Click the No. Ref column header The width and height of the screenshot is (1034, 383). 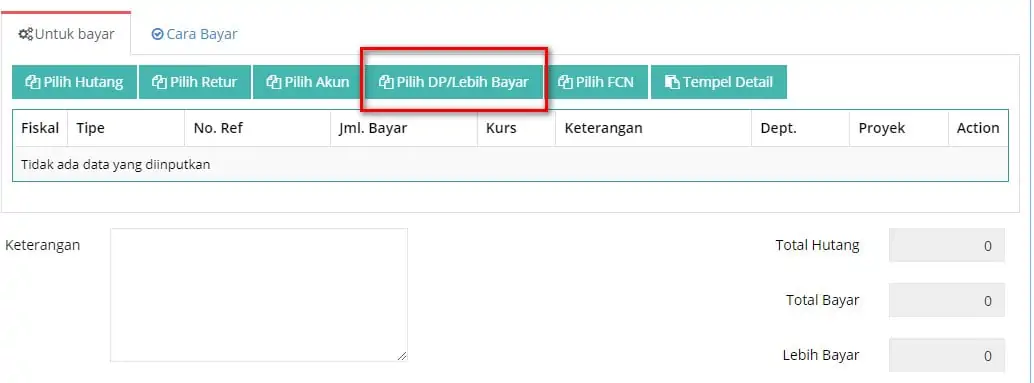(257, 128)
